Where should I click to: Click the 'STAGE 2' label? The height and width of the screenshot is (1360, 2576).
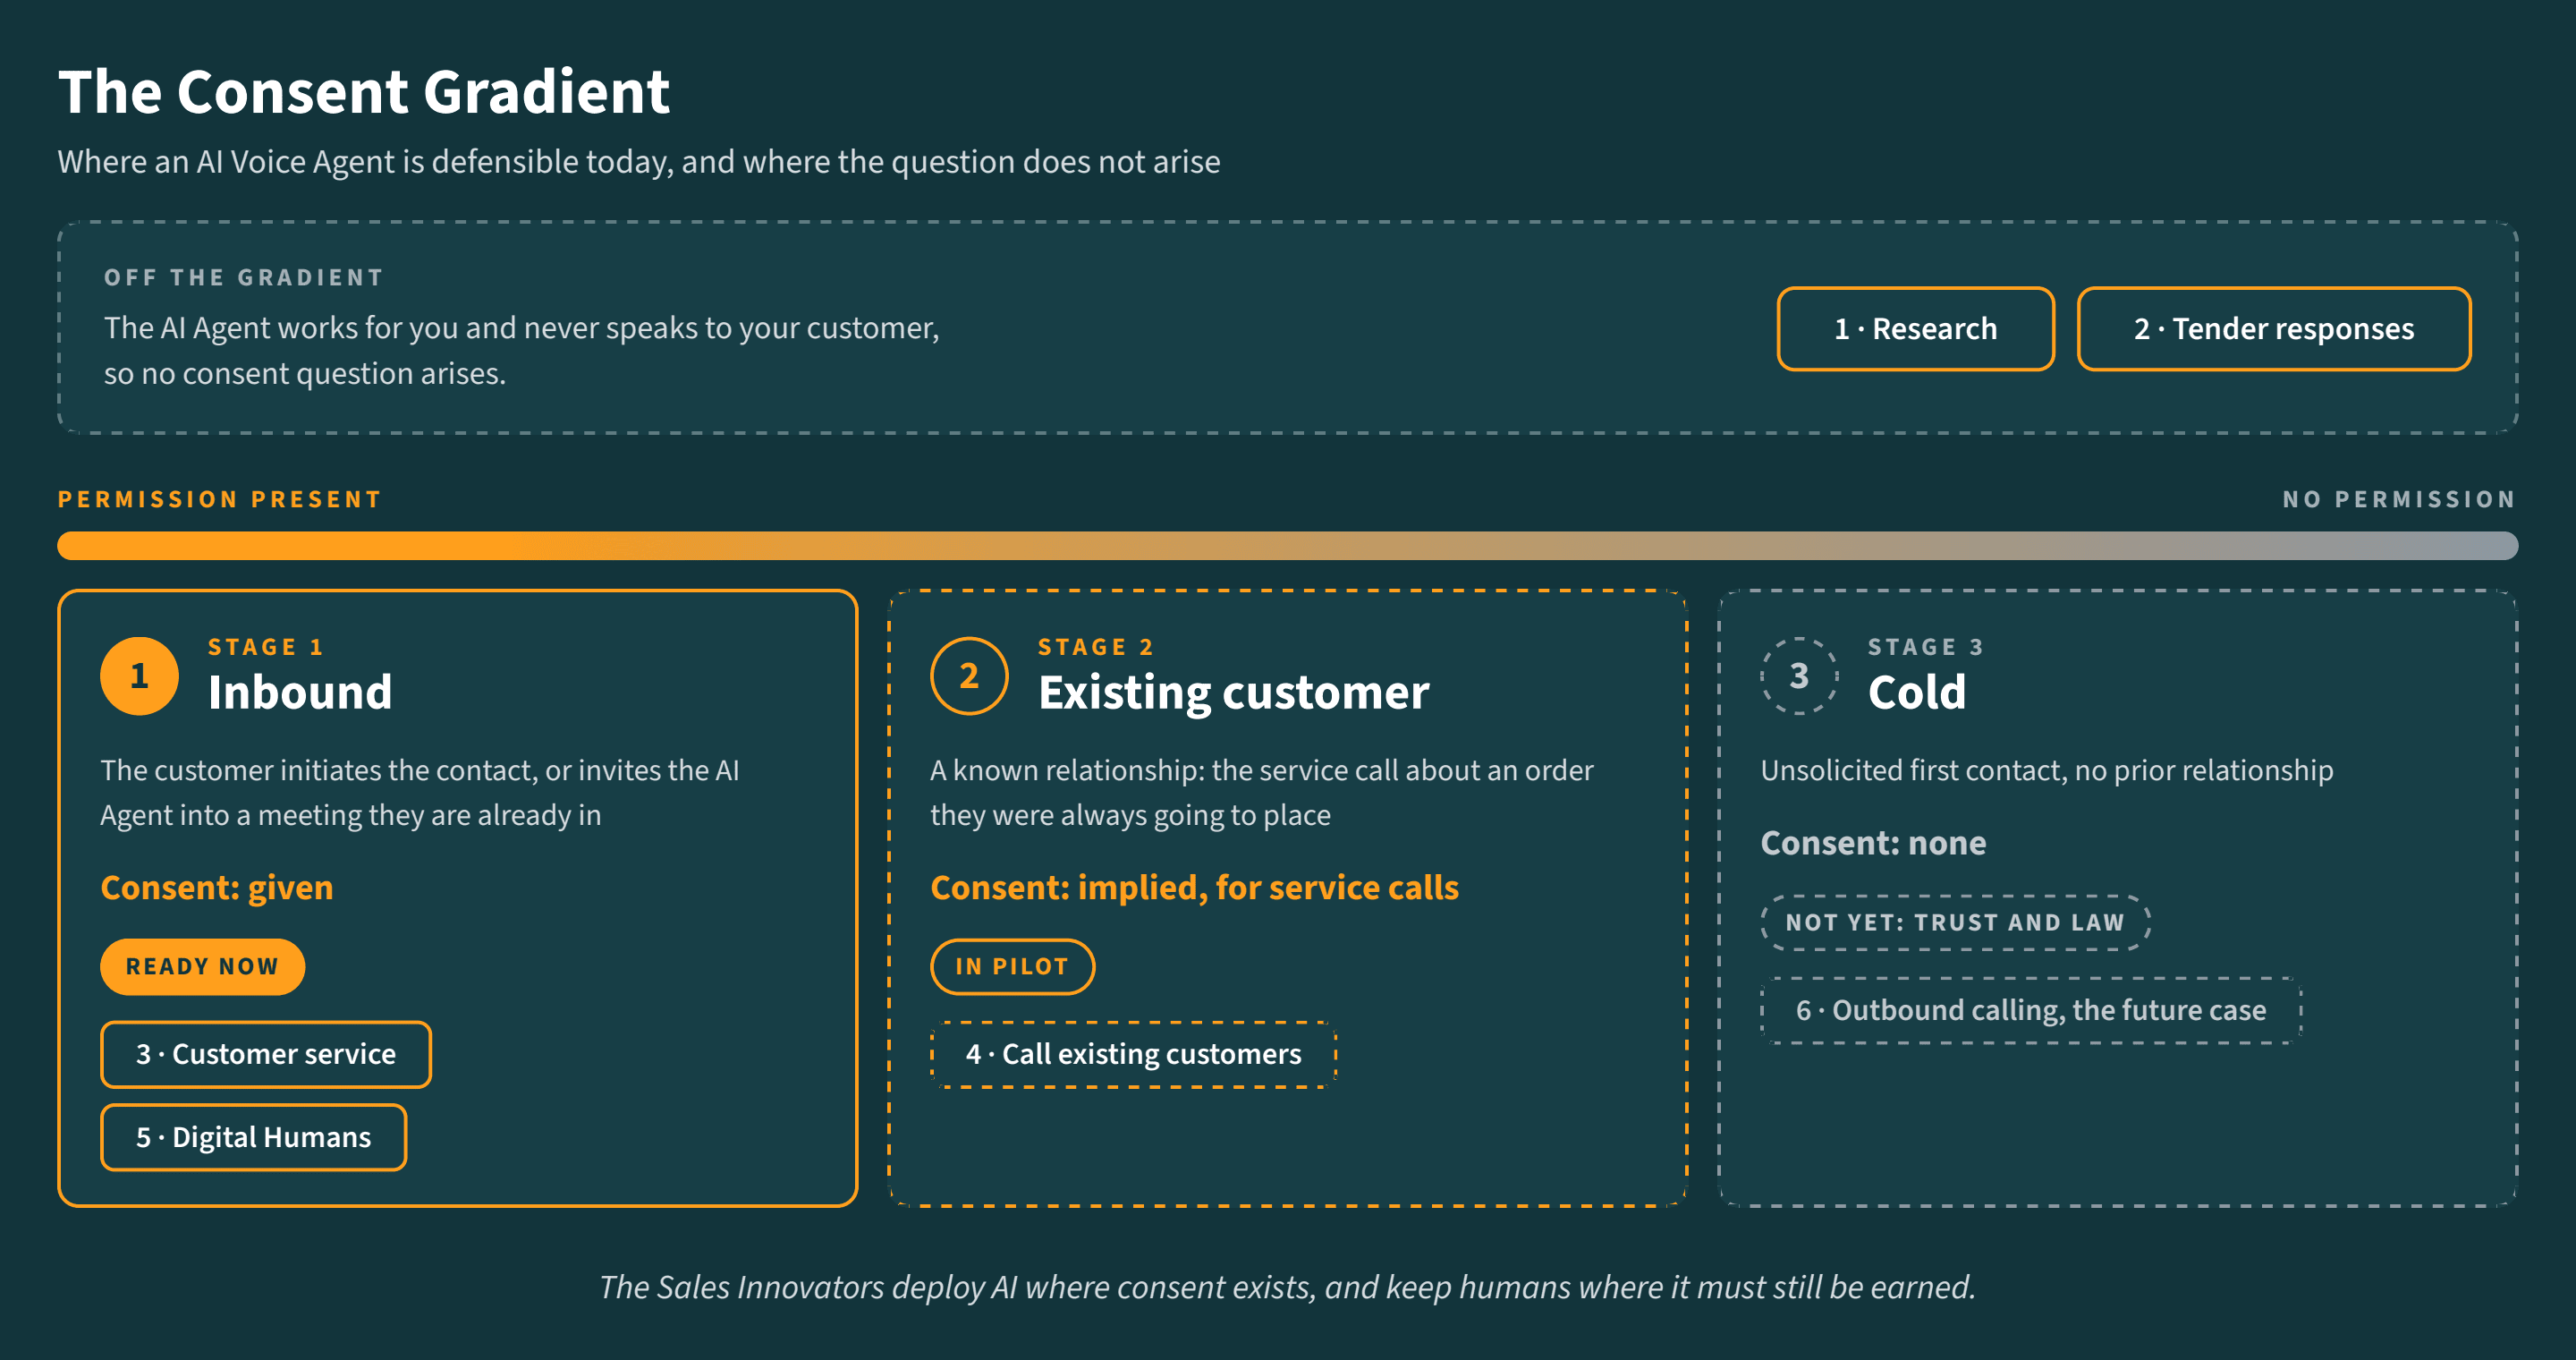1096,647
